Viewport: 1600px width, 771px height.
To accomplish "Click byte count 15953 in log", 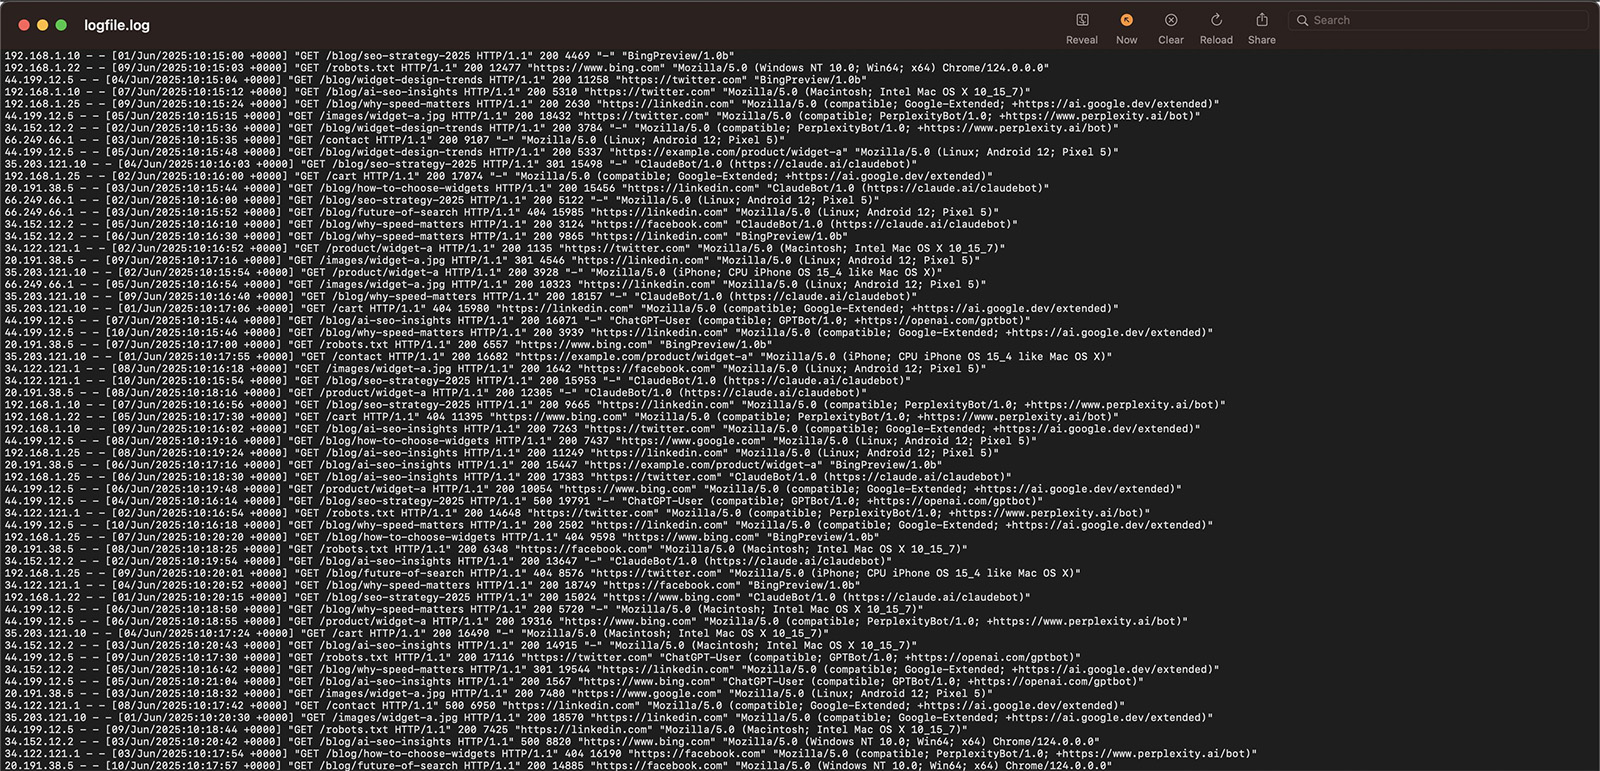I will (581, 380).
